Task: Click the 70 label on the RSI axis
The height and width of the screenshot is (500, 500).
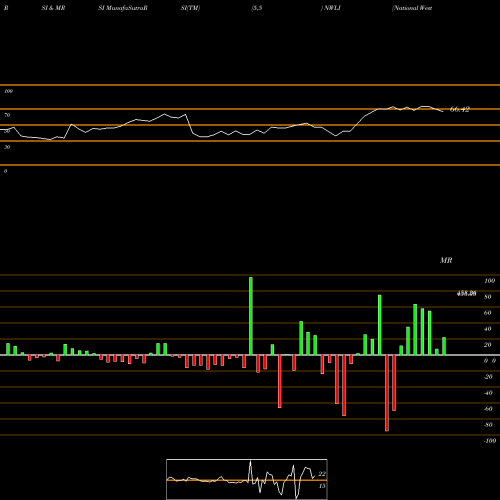Action: (x=7, y=115)
